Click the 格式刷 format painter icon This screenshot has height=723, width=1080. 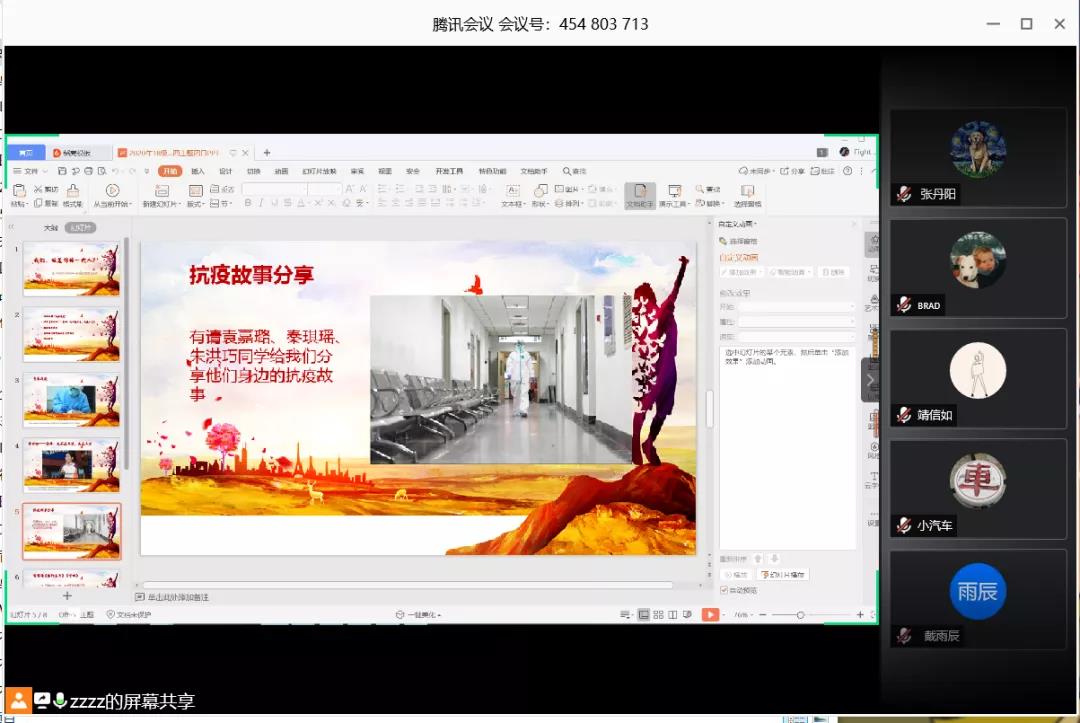click(x=73, y=190)
